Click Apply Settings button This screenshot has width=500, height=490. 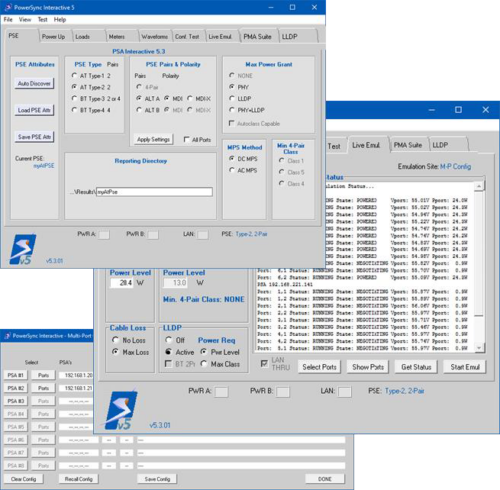click(x=153, y=139)
